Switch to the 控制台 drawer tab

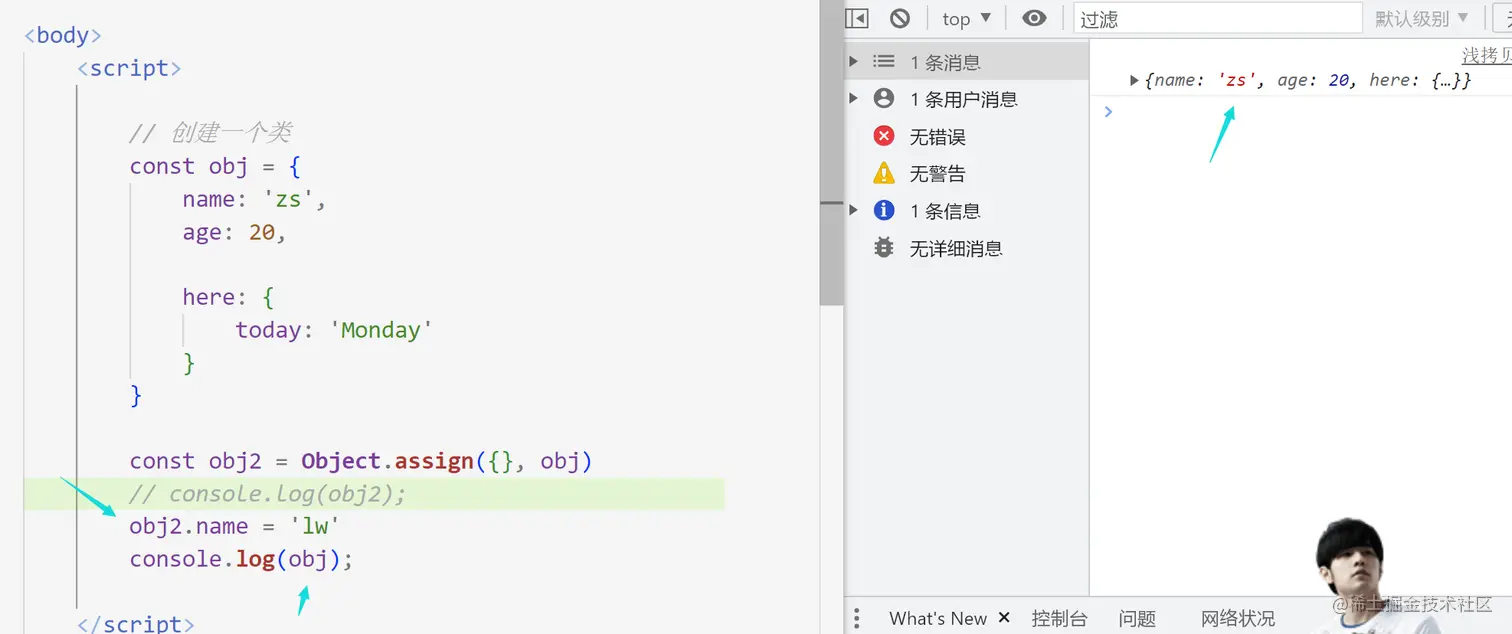[x=1059, y=618]
